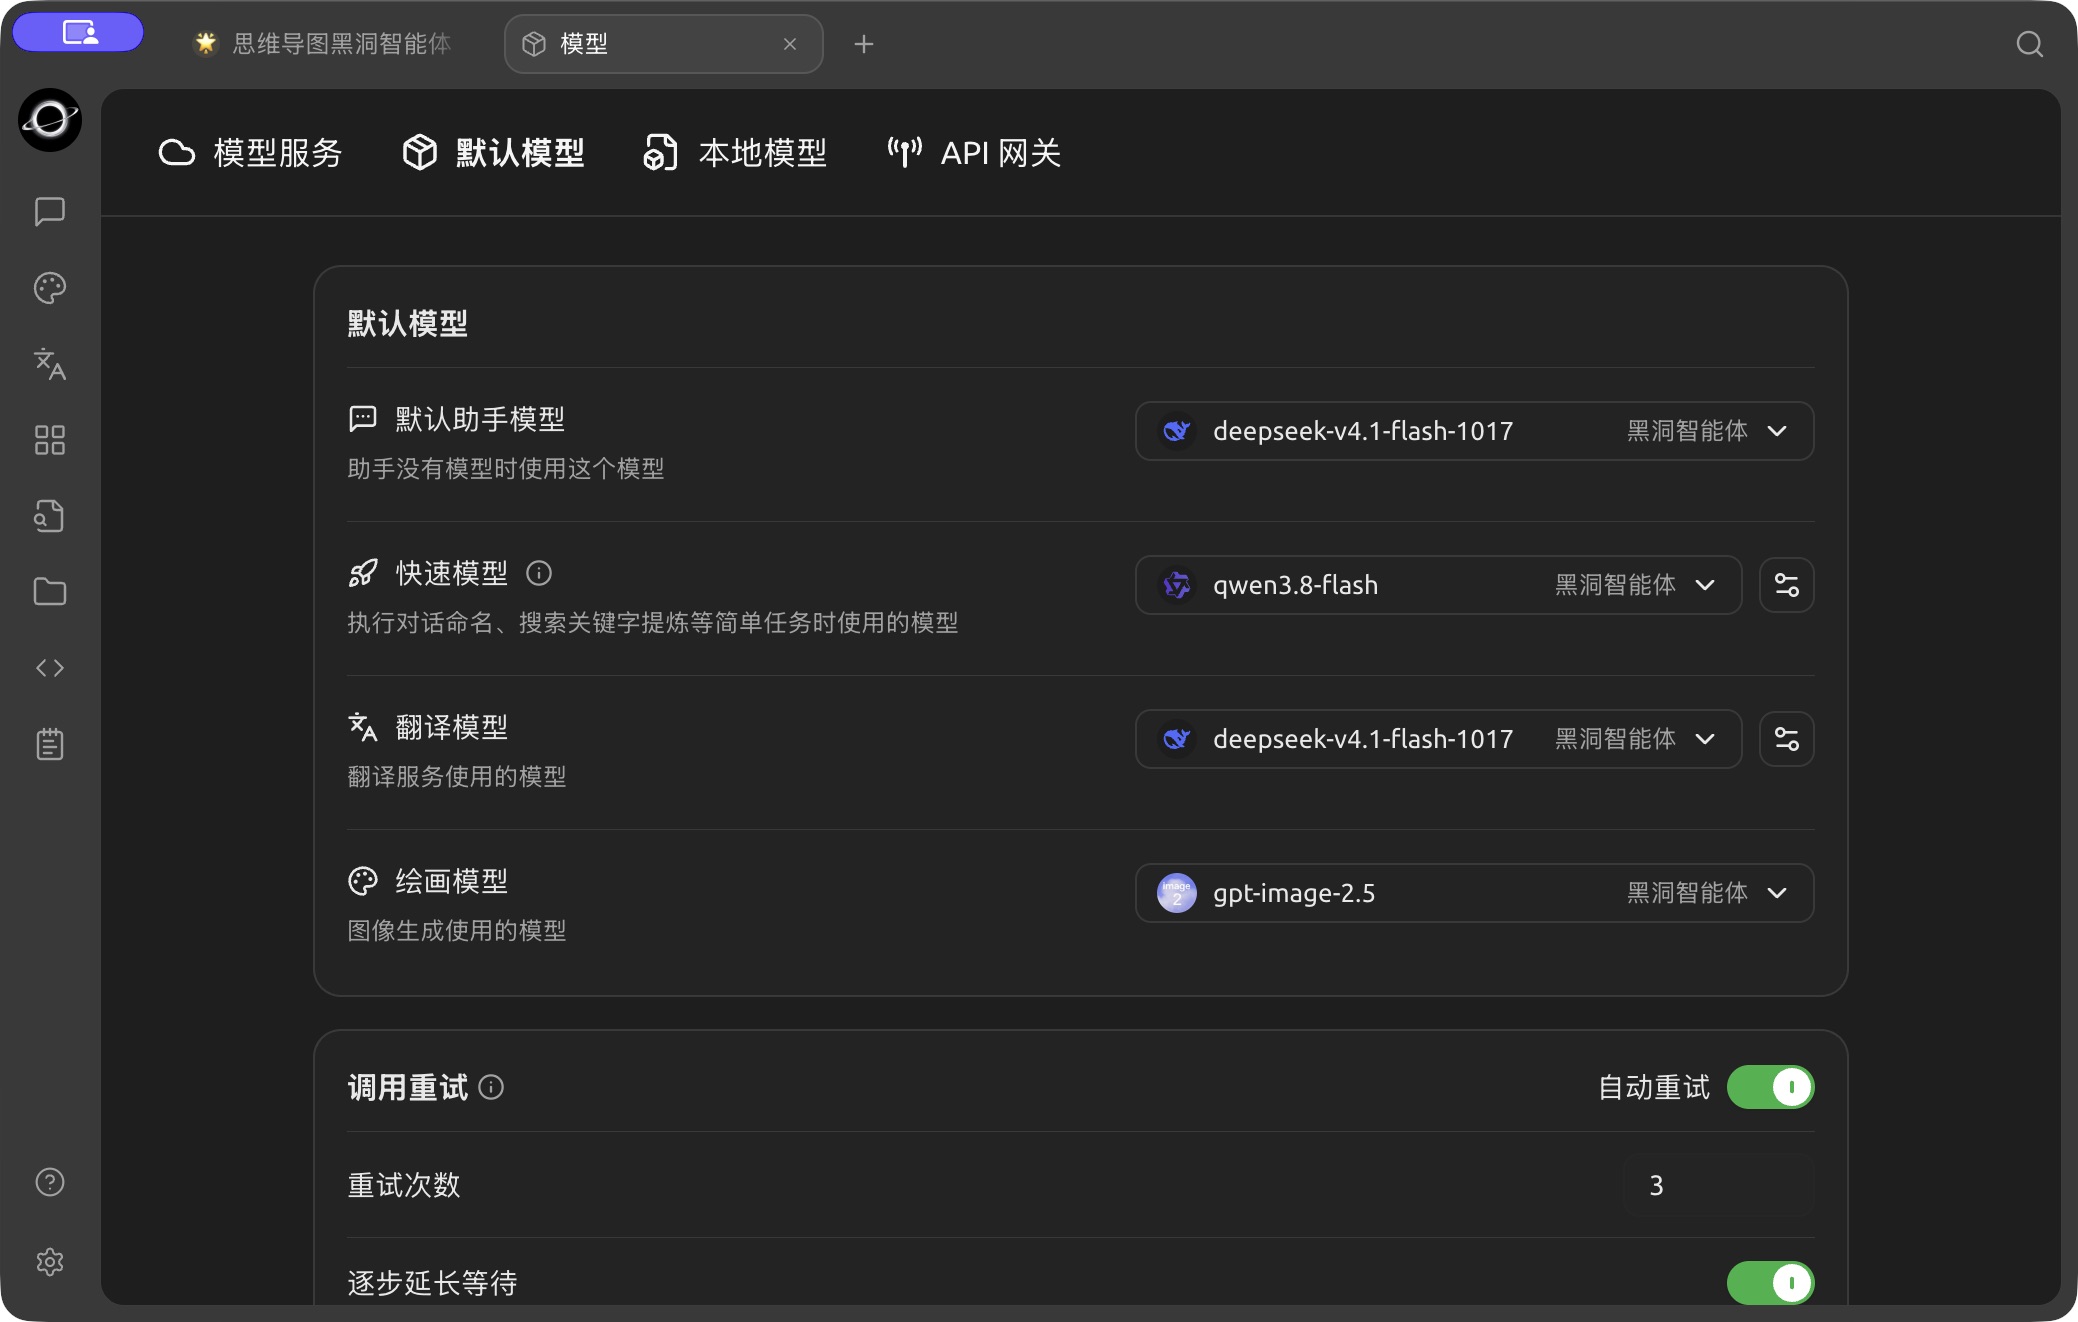2078x1322 pixels.
Task: Click info icon next to 调用重试
Action: [491, 1087]
